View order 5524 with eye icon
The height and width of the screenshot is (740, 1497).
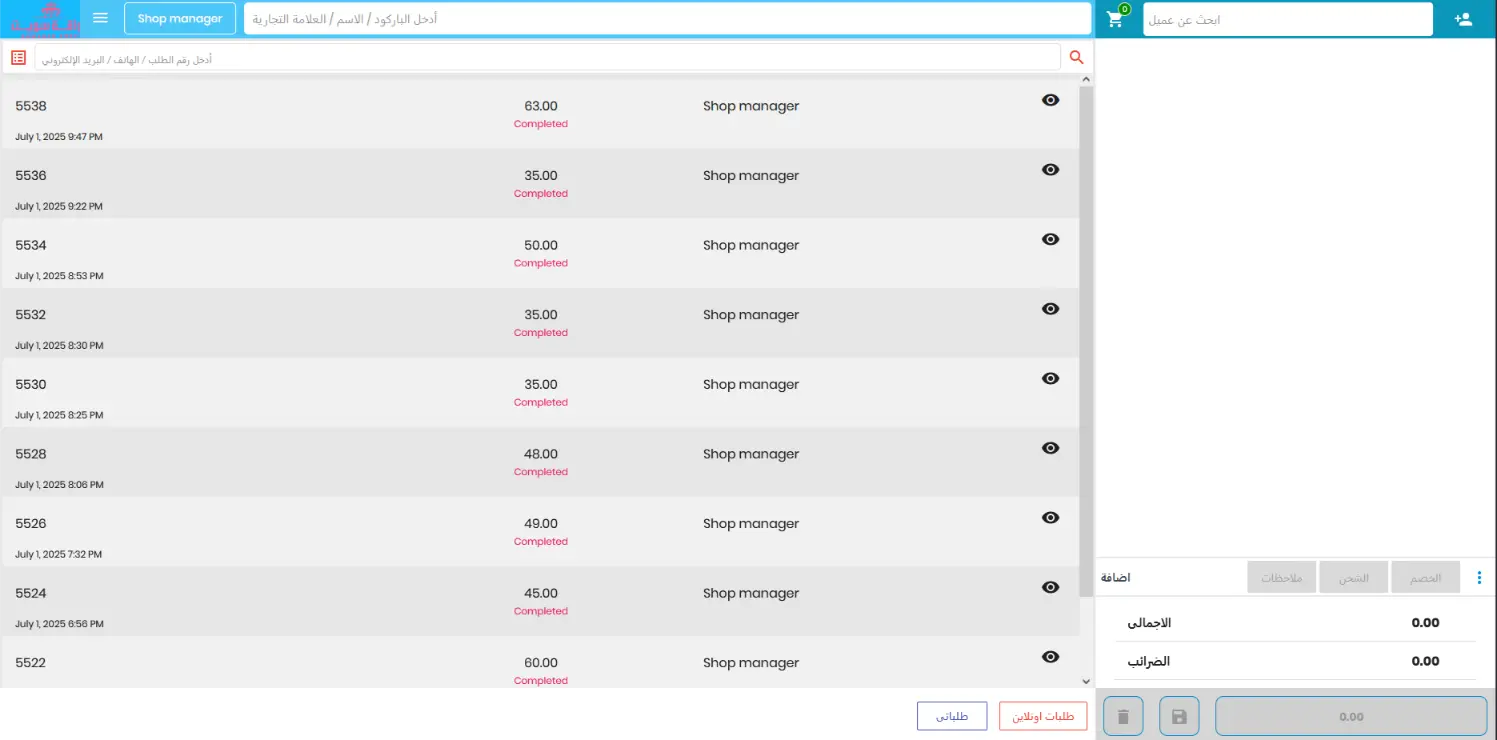pos(1050,587)
